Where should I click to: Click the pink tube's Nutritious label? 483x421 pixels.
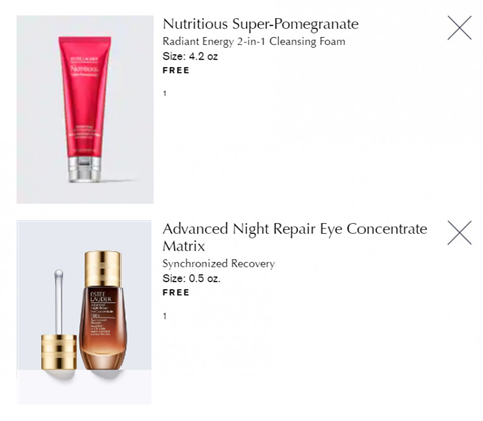[84, 69]
